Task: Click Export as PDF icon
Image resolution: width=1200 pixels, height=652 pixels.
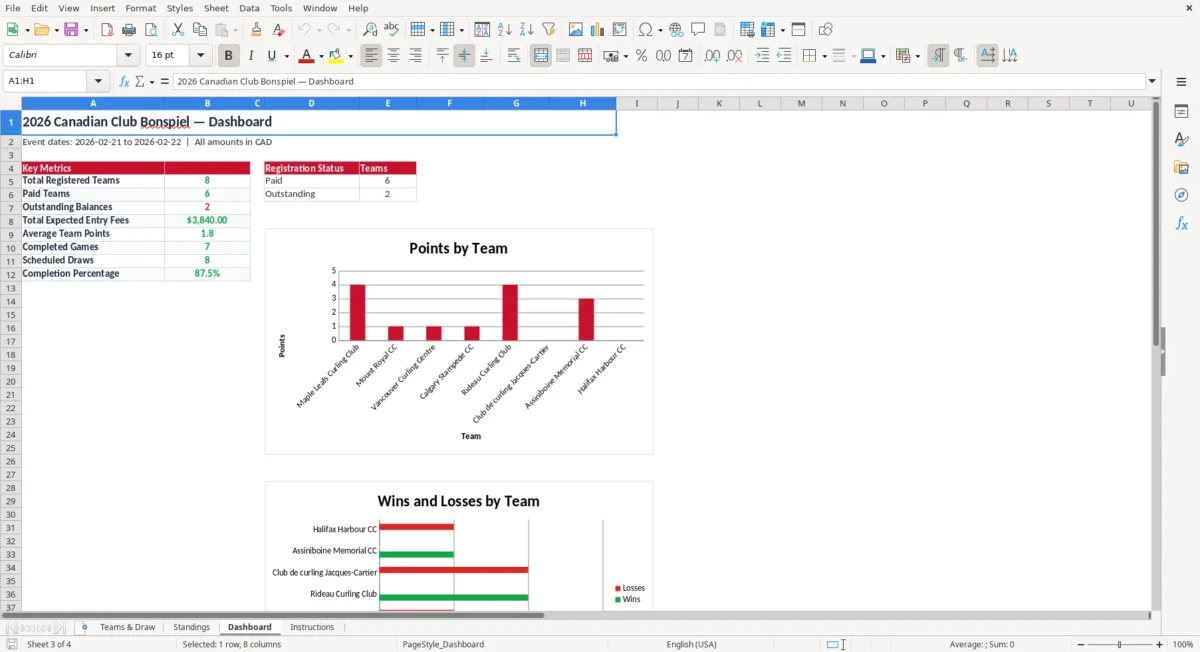Action: point(107,29)
